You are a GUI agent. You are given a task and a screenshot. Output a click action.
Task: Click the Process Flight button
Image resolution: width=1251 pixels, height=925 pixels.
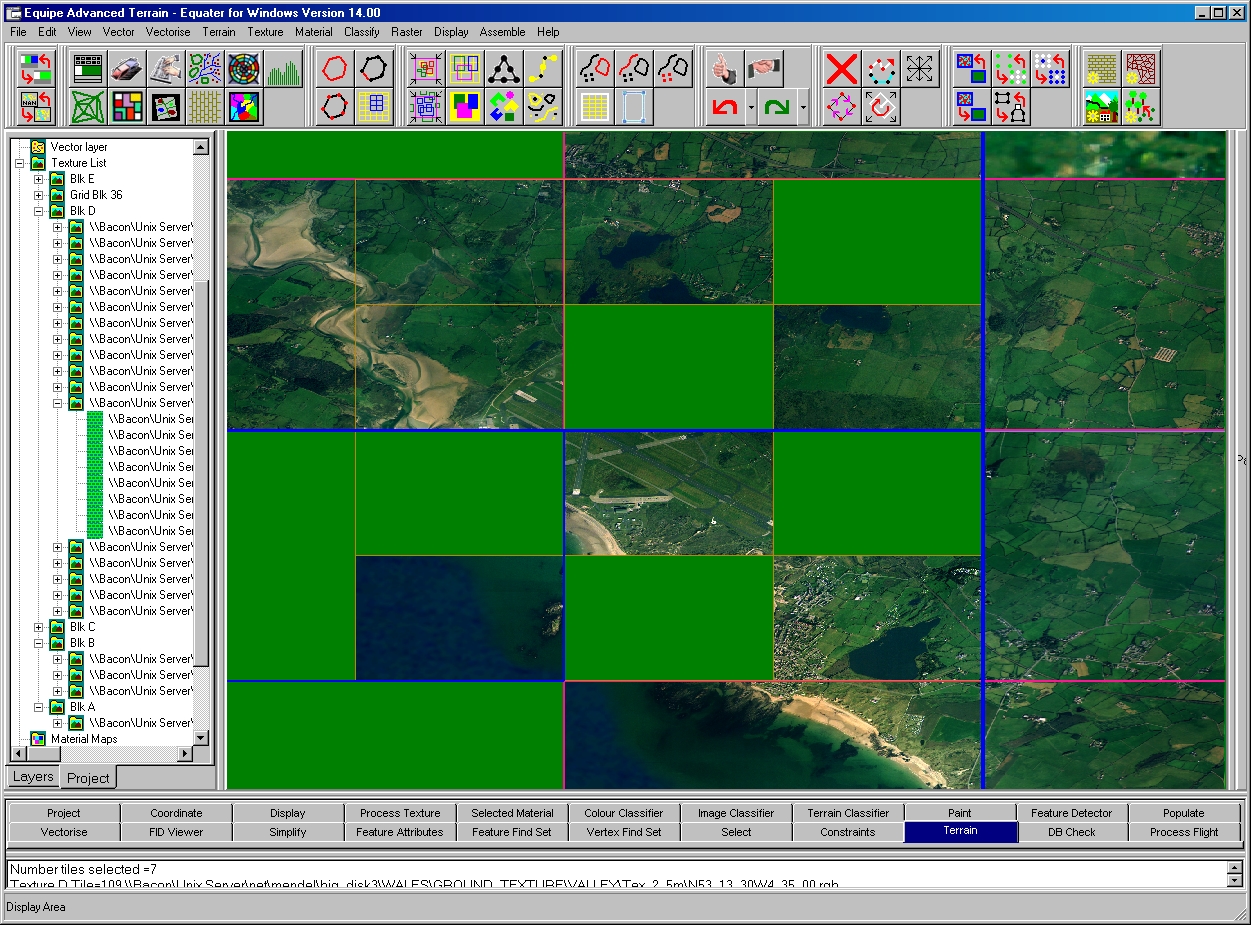click(x=1184, y=832)
